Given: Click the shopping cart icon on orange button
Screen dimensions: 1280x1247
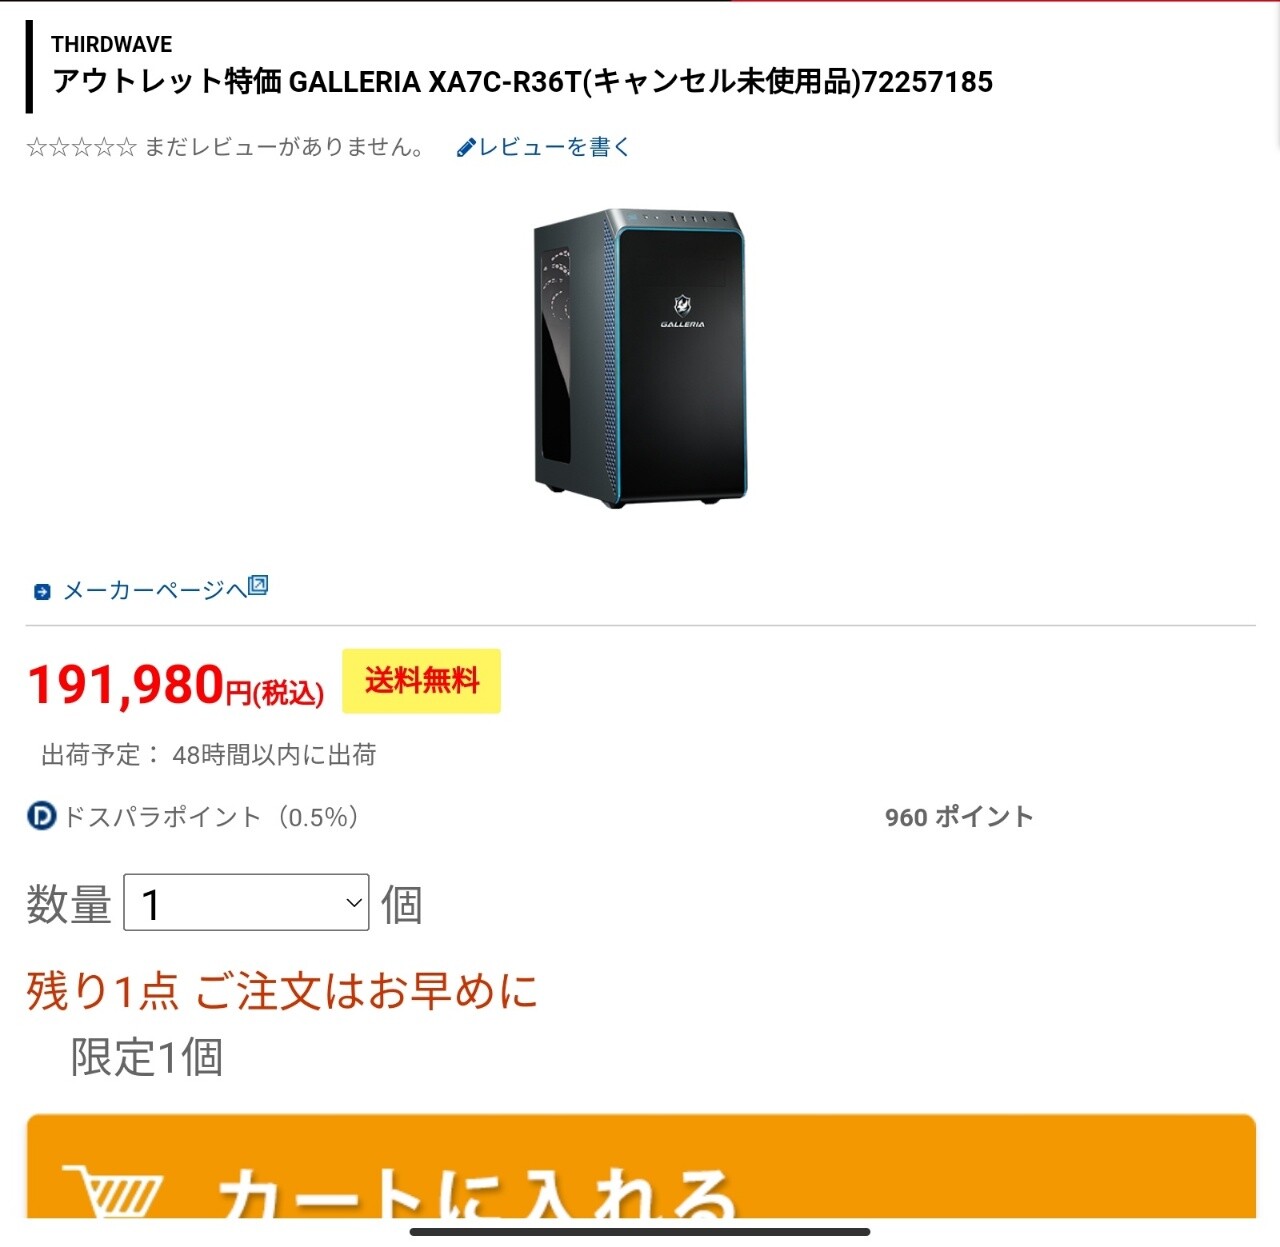Looking at the screenshot, I should (110, 1191).
